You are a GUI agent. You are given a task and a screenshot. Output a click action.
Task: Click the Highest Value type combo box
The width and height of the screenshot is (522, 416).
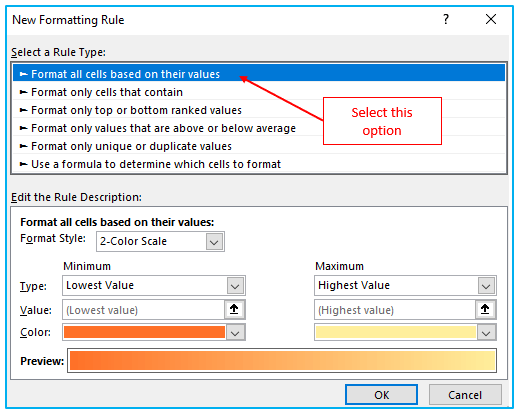tap(405, 286)
